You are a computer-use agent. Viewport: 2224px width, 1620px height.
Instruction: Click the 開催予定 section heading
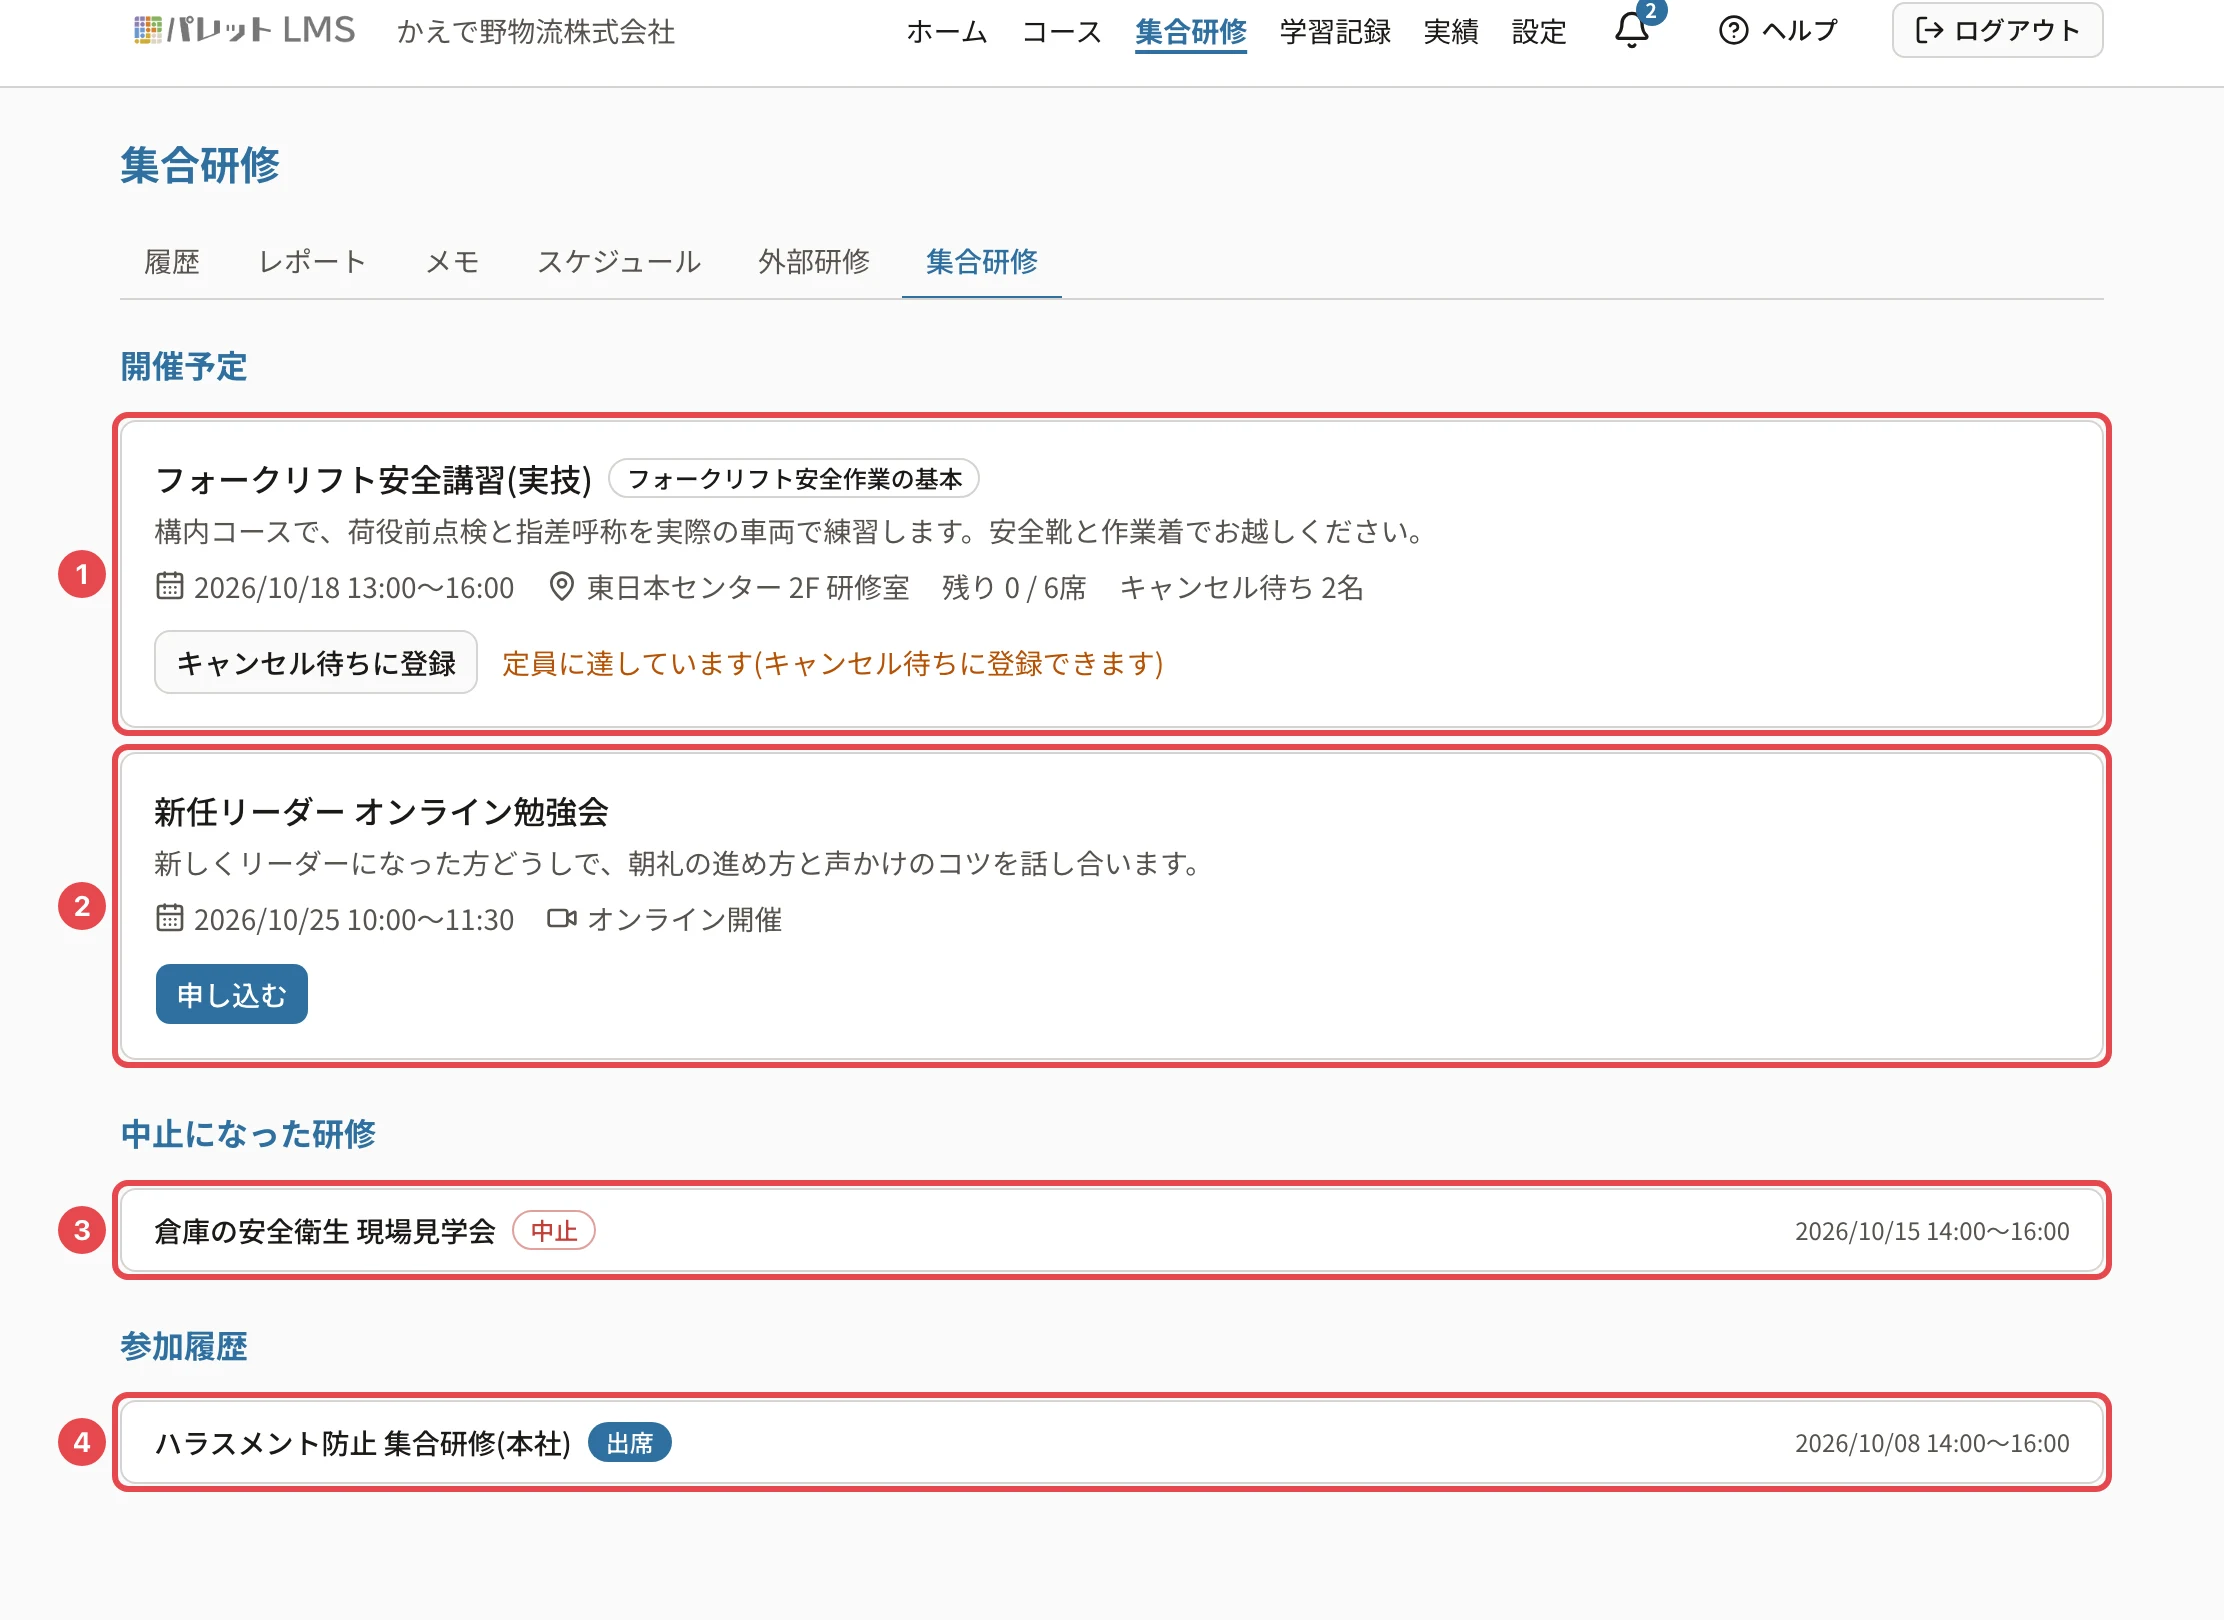(x=184, y=367)
